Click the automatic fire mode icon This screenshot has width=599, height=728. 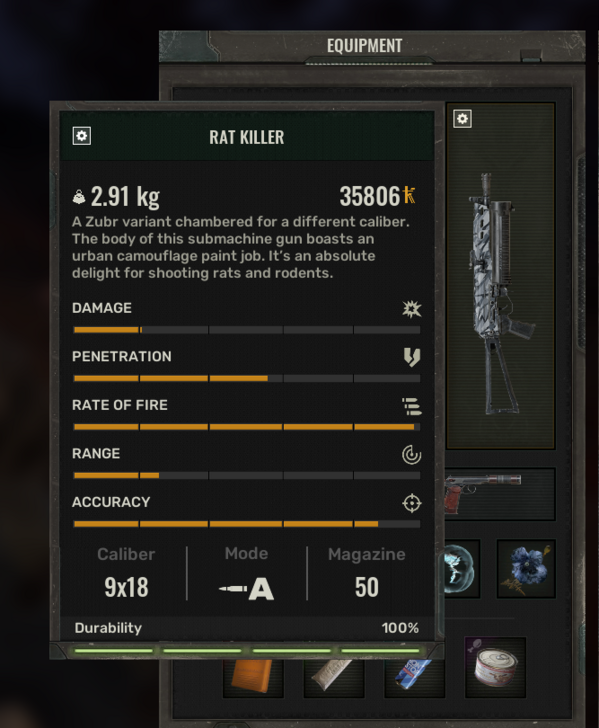click(x=247, y=589)
